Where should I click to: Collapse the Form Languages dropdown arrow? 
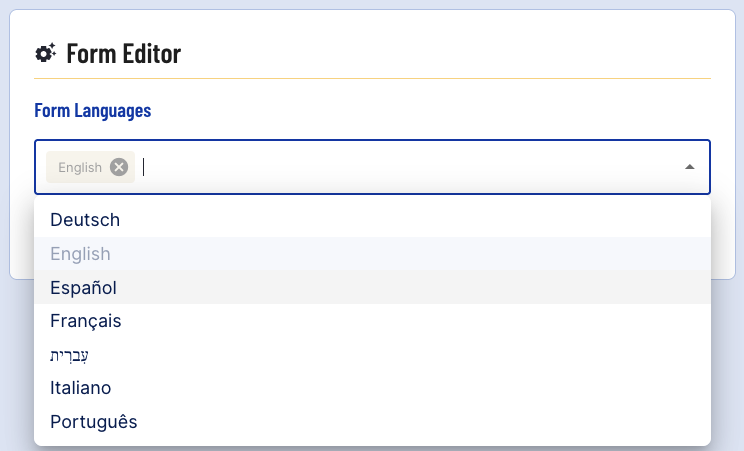(x=689, y=167)
